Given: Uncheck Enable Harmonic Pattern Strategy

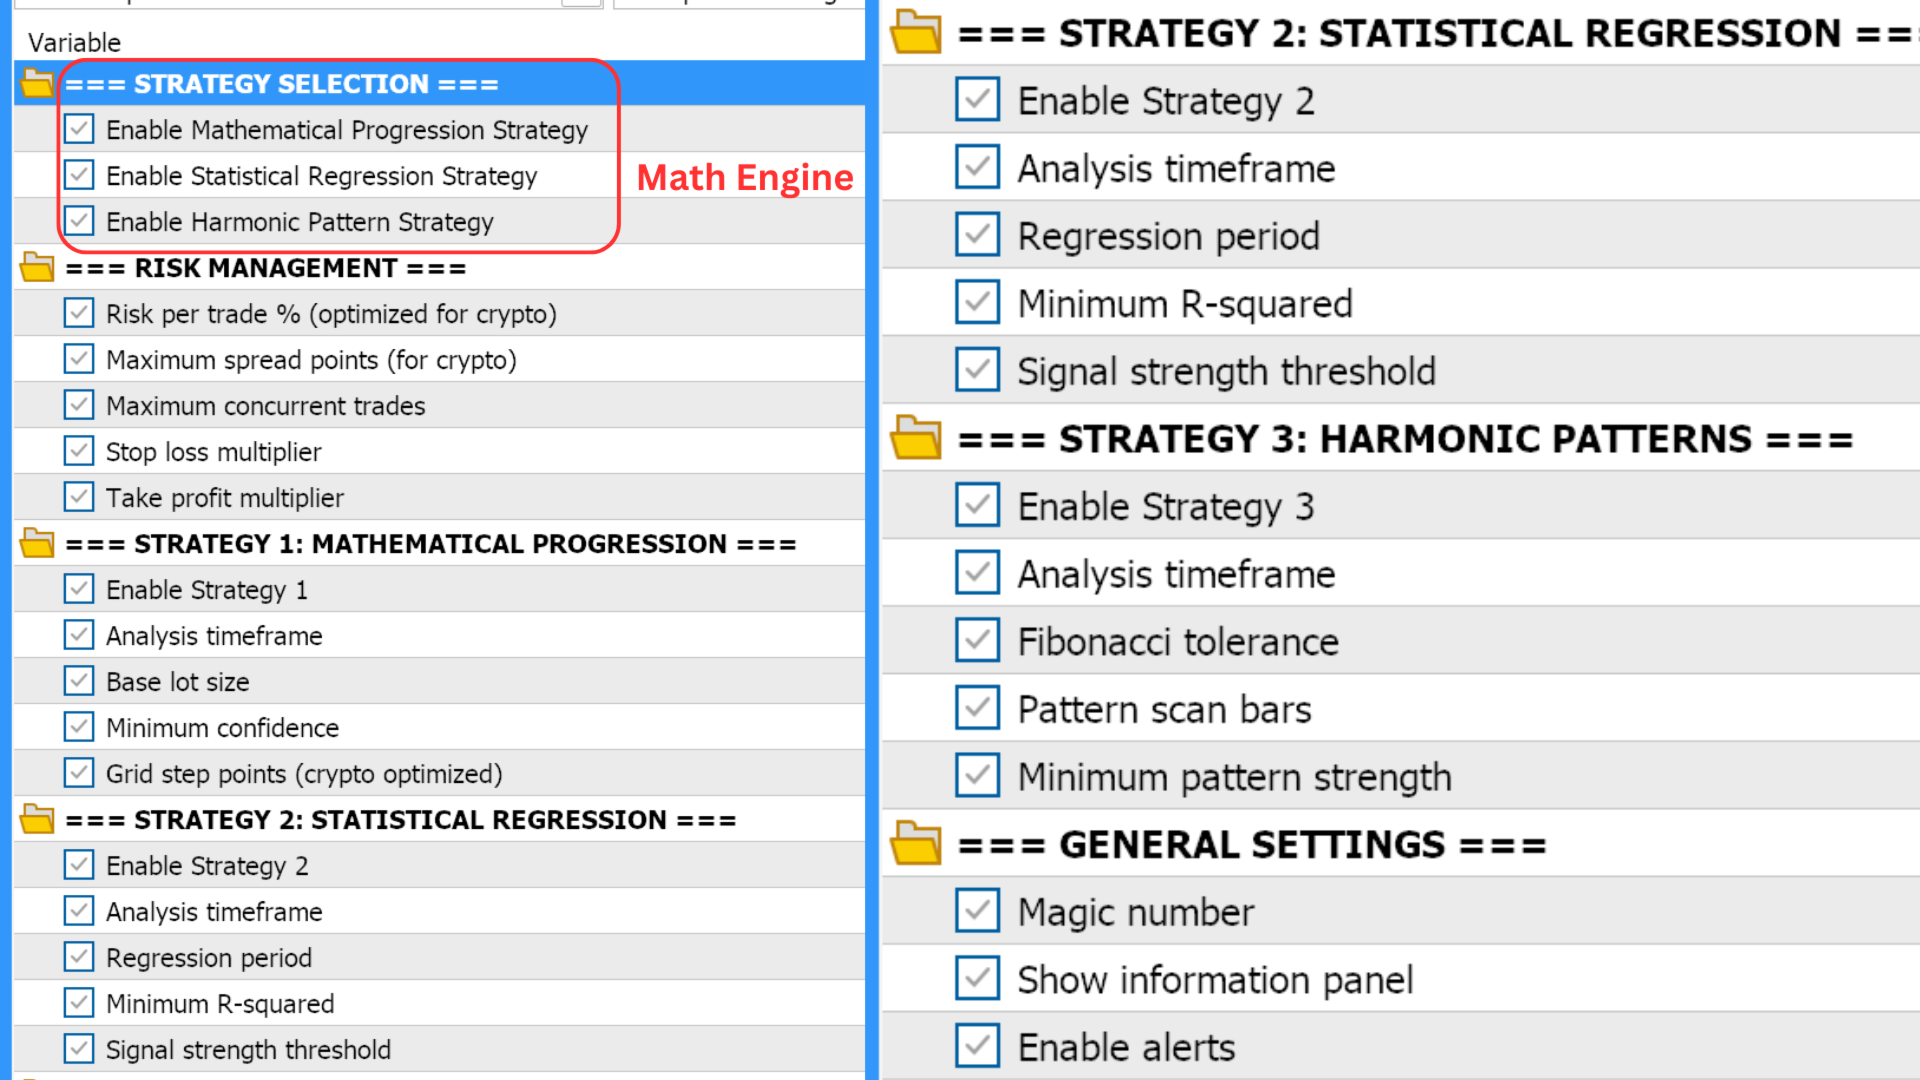Looking at the screenshot, I should click(x=79, y=221).
